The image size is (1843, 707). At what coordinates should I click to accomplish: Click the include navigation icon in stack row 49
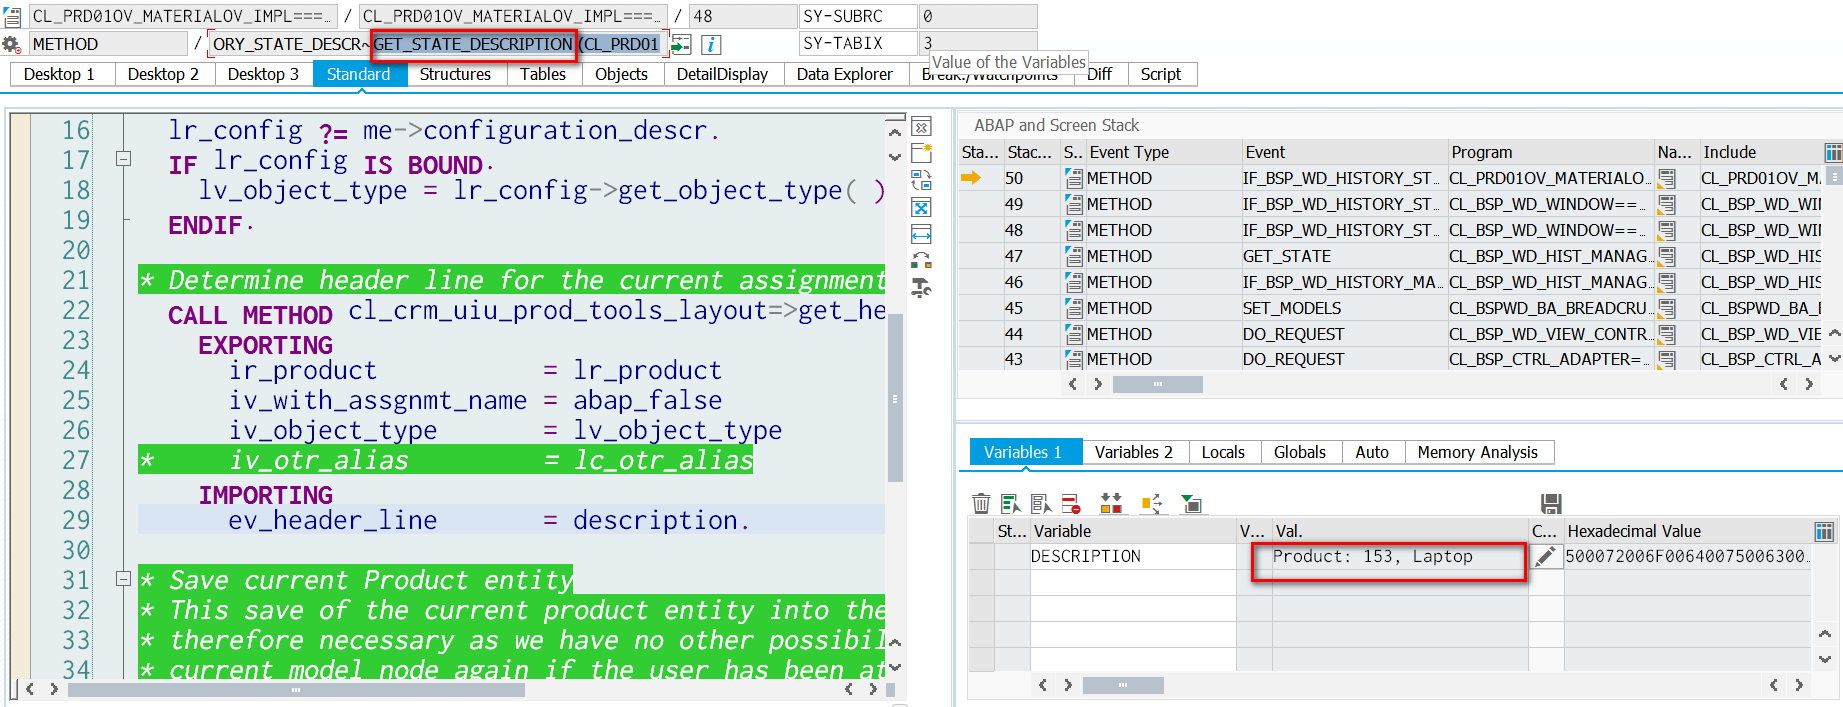pos(1667,204)
